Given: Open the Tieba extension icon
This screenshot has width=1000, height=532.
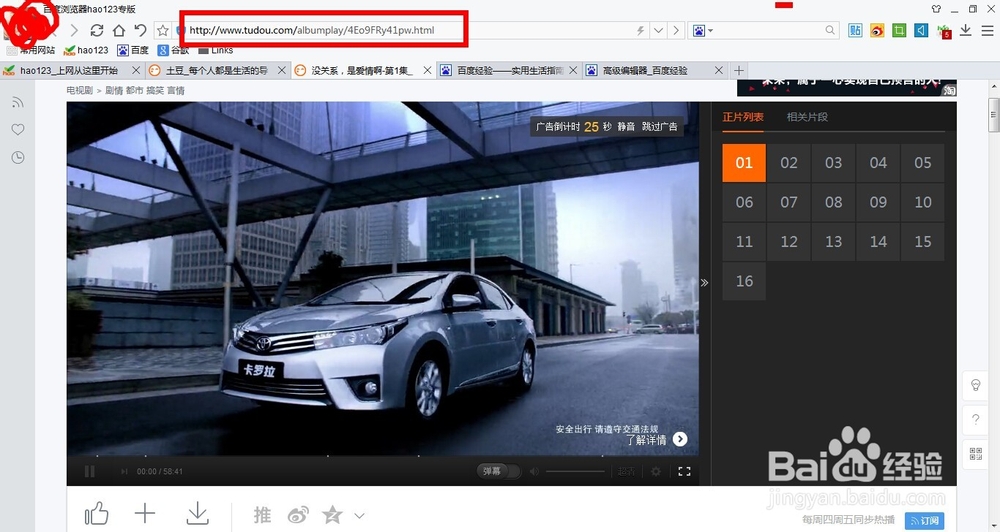Looking at the screenshot, I should pyautogui.click(x=855, y=30).
